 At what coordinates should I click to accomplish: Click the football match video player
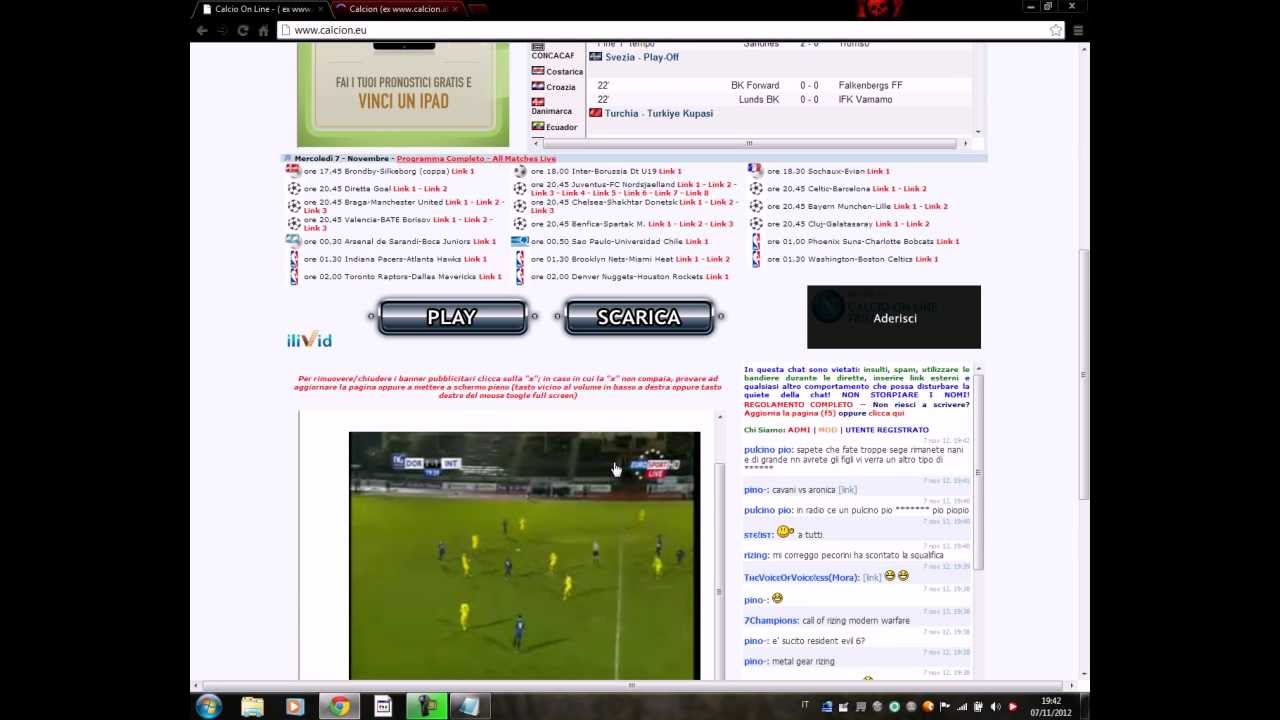click(524, 556)
